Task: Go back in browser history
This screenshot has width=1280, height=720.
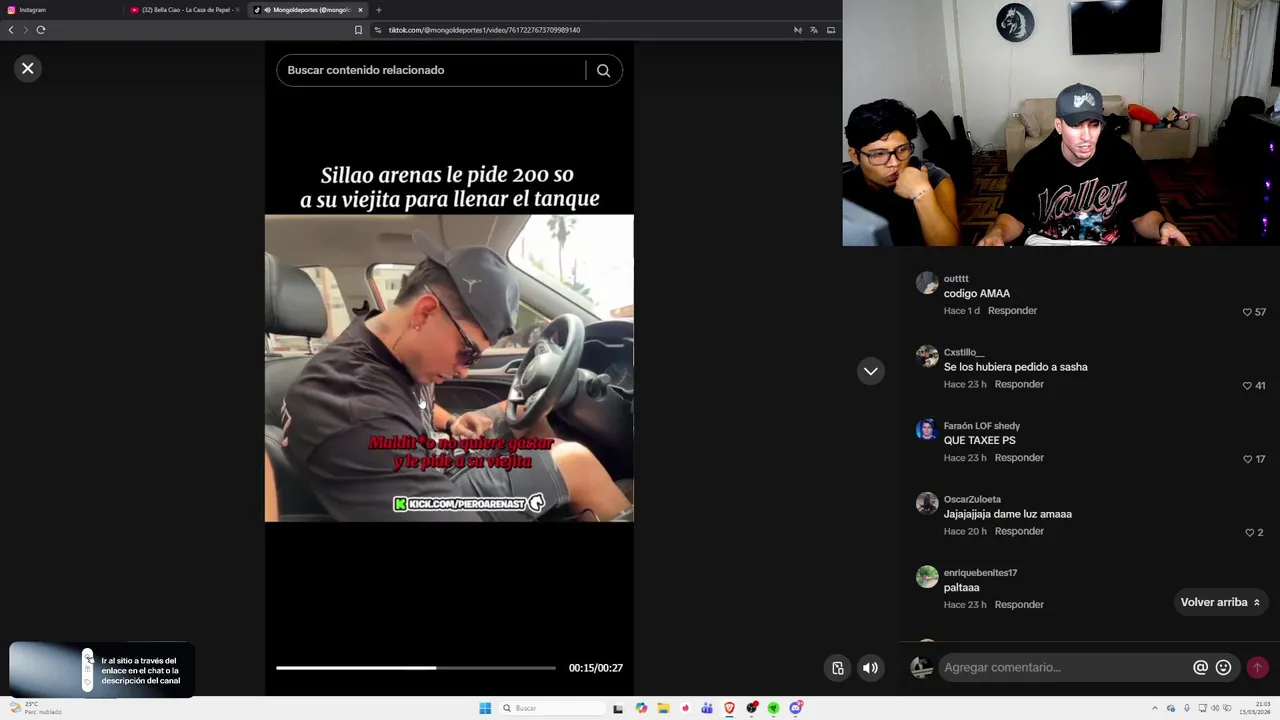Action: (x=11, y=30)
